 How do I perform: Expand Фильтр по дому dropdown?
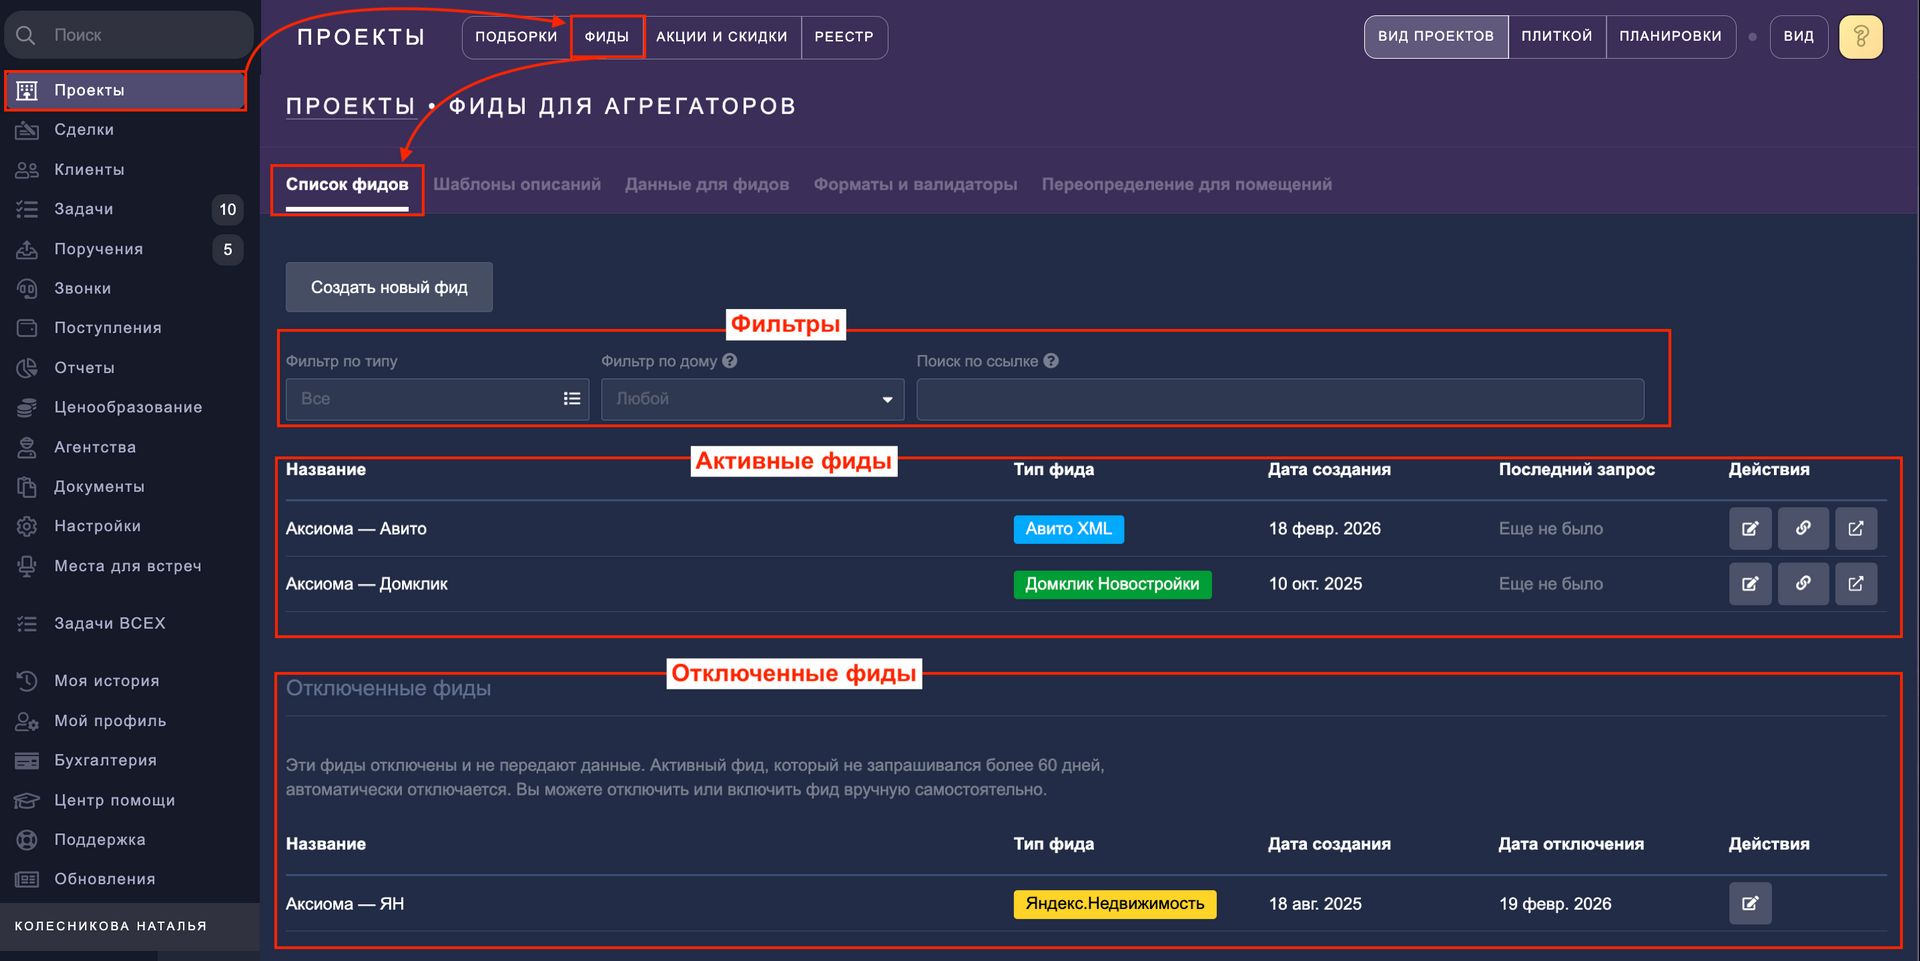tap(886, 400)
